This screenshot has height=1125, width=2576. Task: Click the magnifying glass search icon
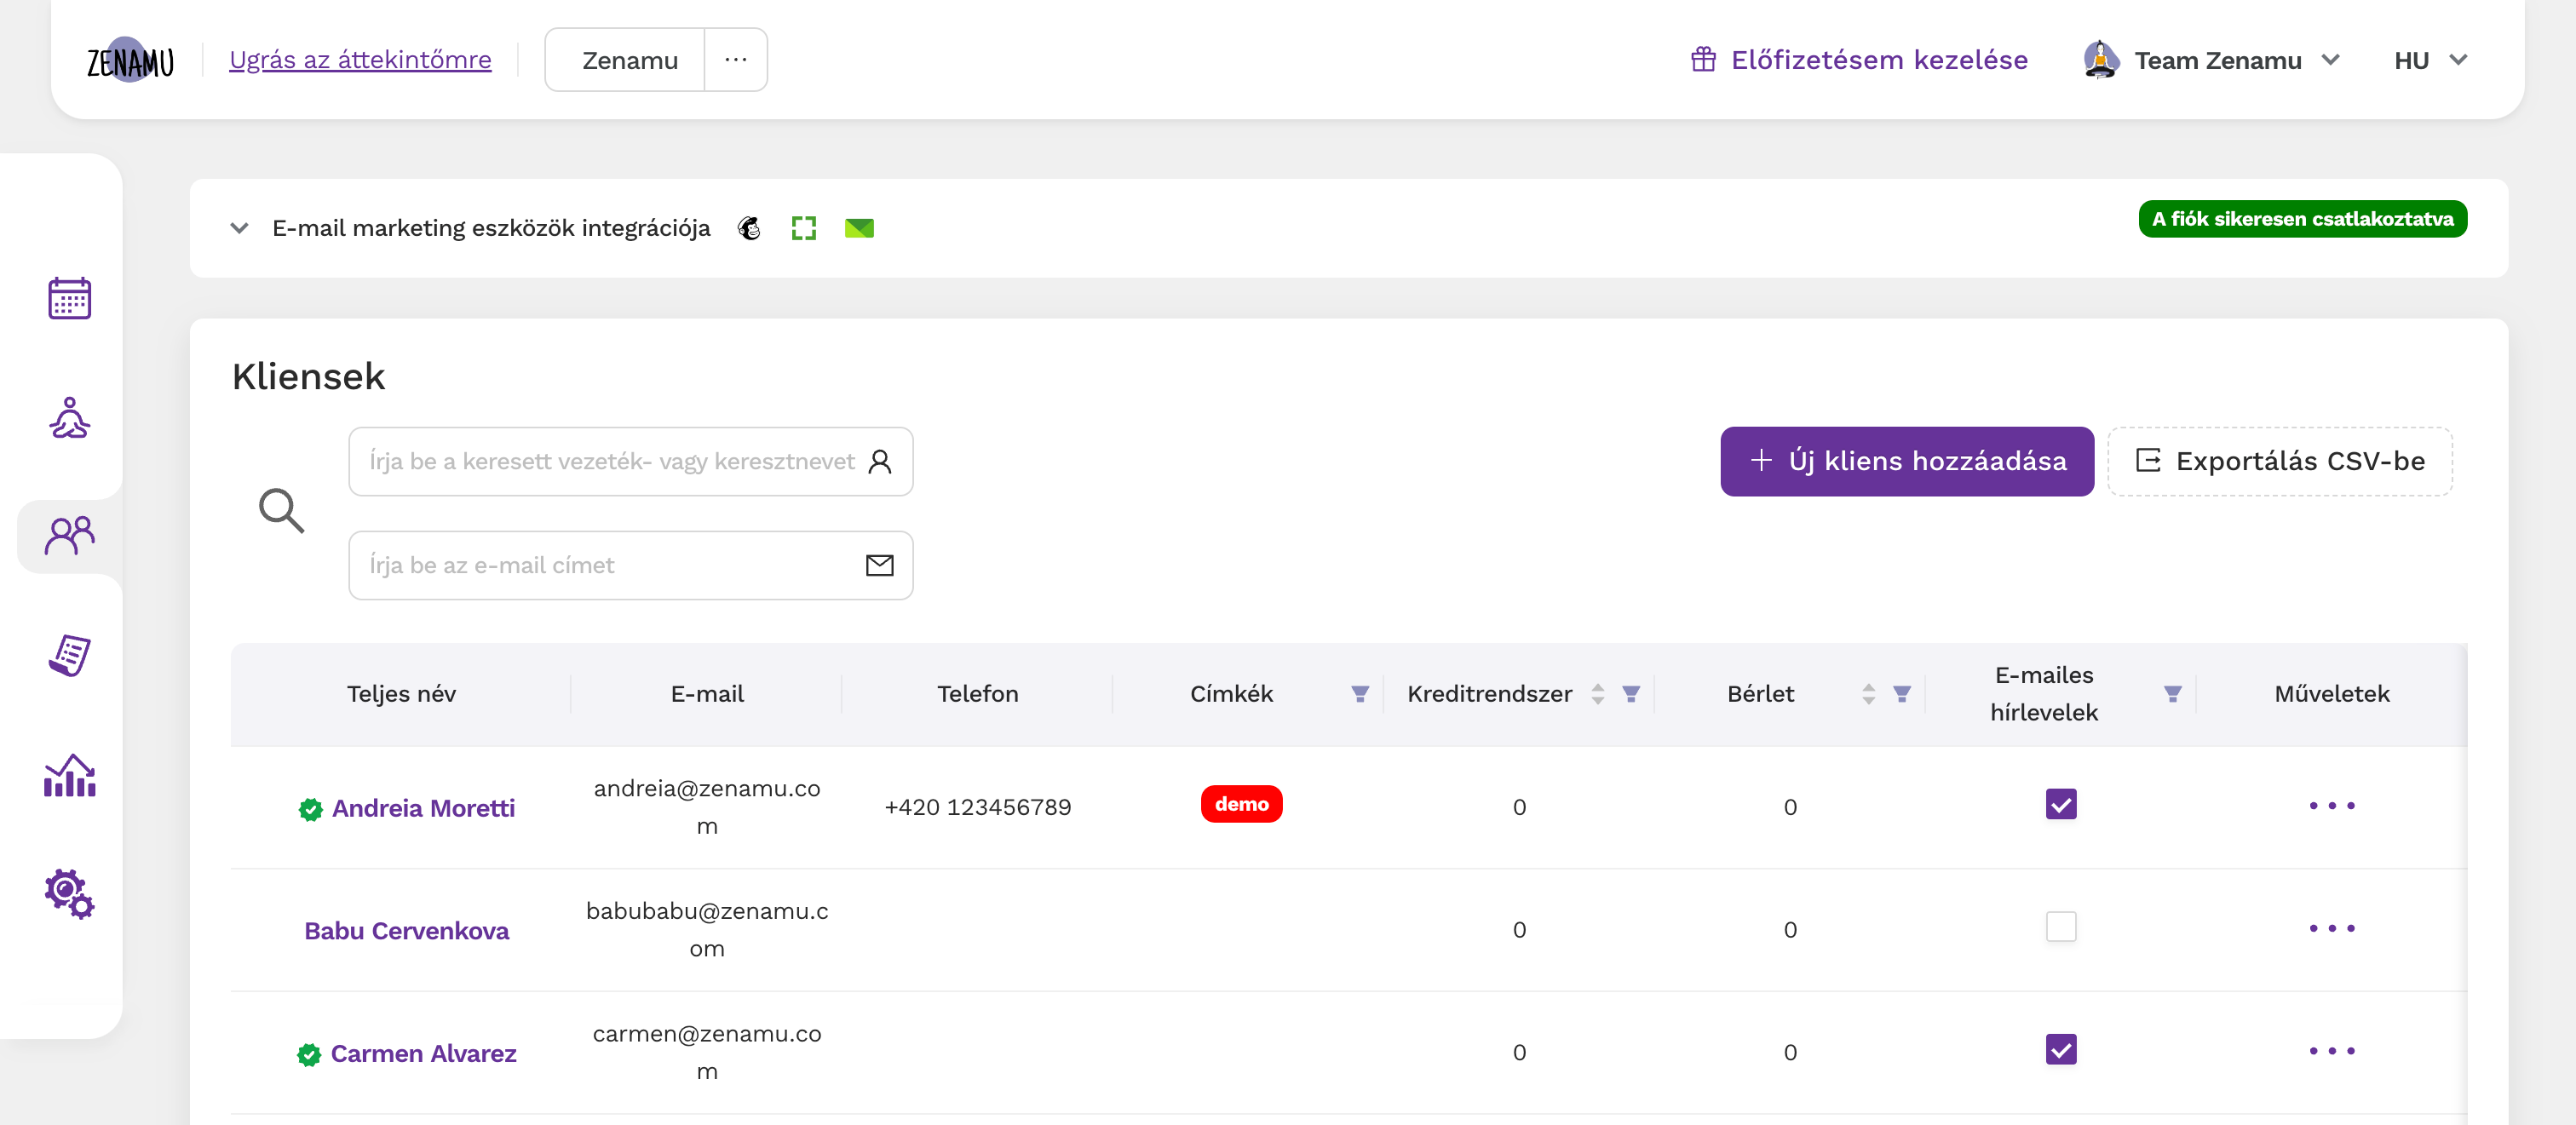click(x=281, y=511)
